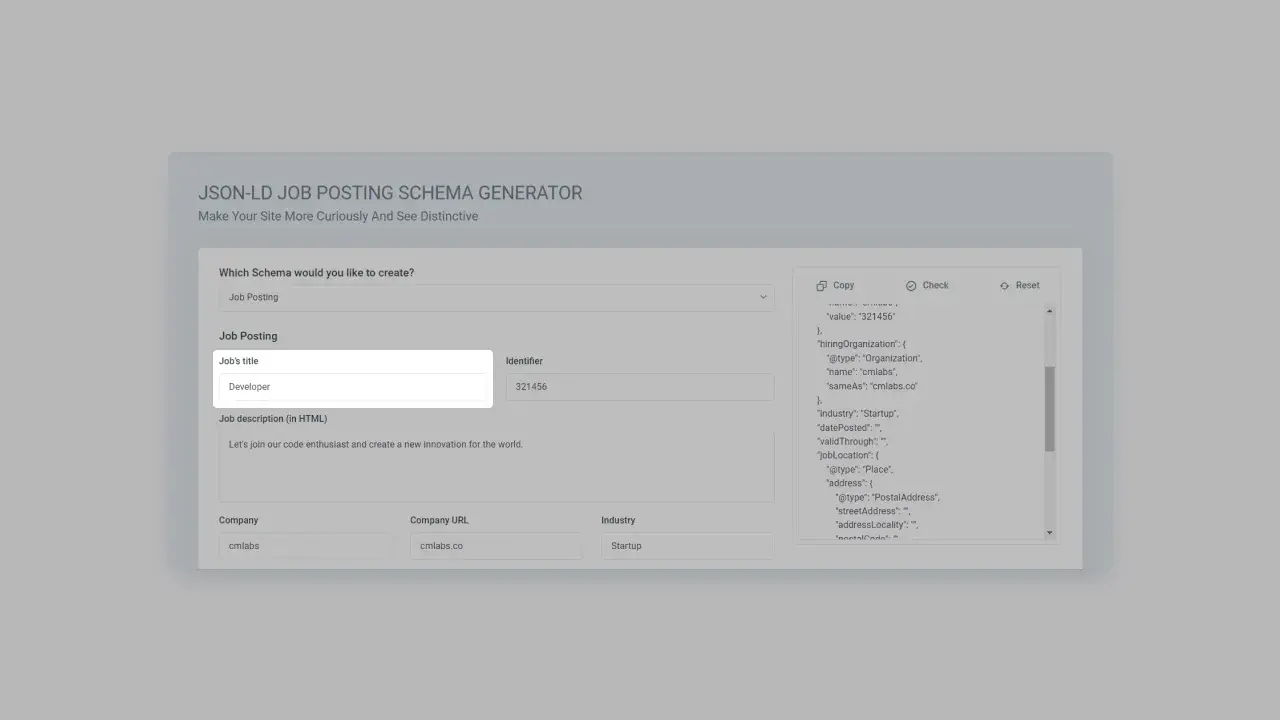This screenshot has height=720, width=1280.
Task: Focus the Company URL field showing cmlabs.co
Action: pos(495,545)
